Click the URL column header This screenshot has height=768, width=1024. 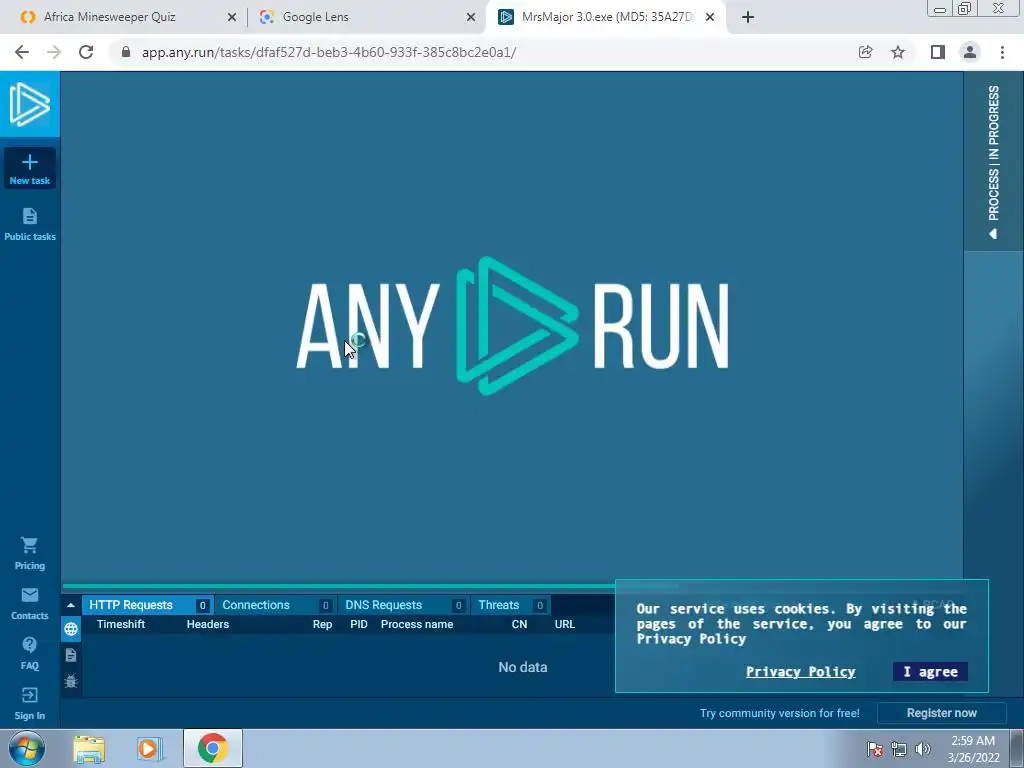click(x=565, y=624)
